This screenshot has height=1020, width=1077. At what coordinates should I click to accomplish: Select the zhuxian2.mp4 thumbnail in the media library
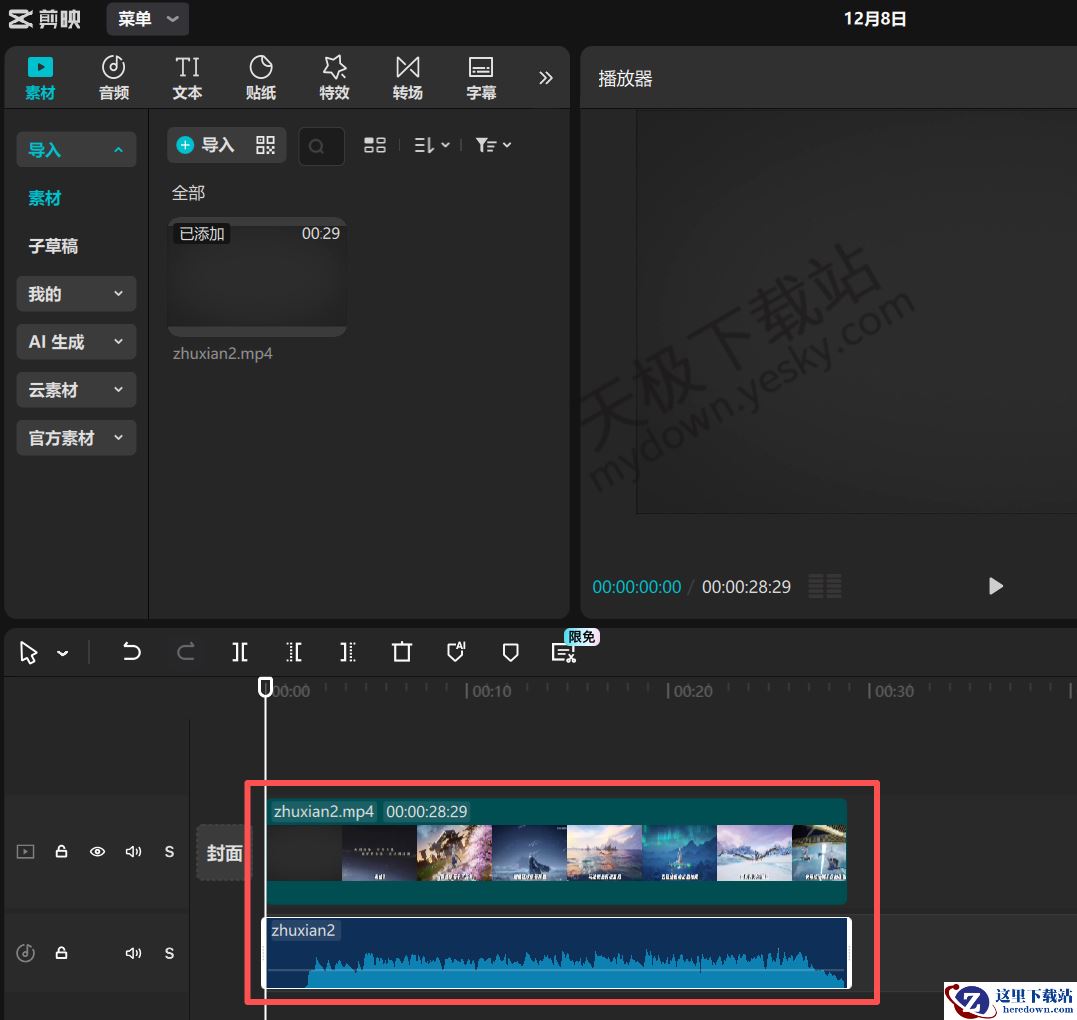[x=257, y=277]
